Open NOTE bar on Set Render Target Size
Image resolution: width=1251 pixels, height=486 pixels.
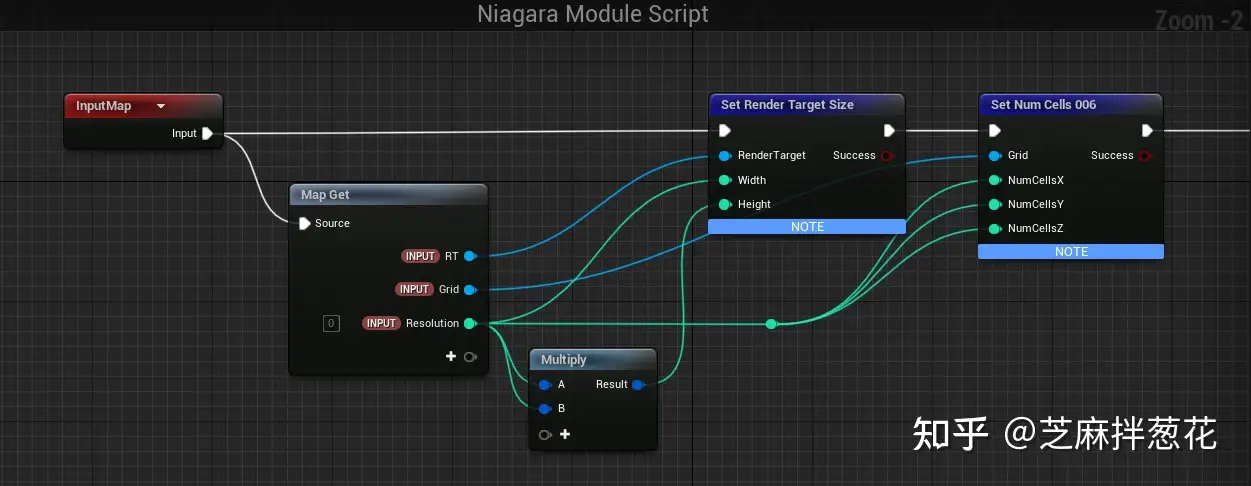click(807, 227)
